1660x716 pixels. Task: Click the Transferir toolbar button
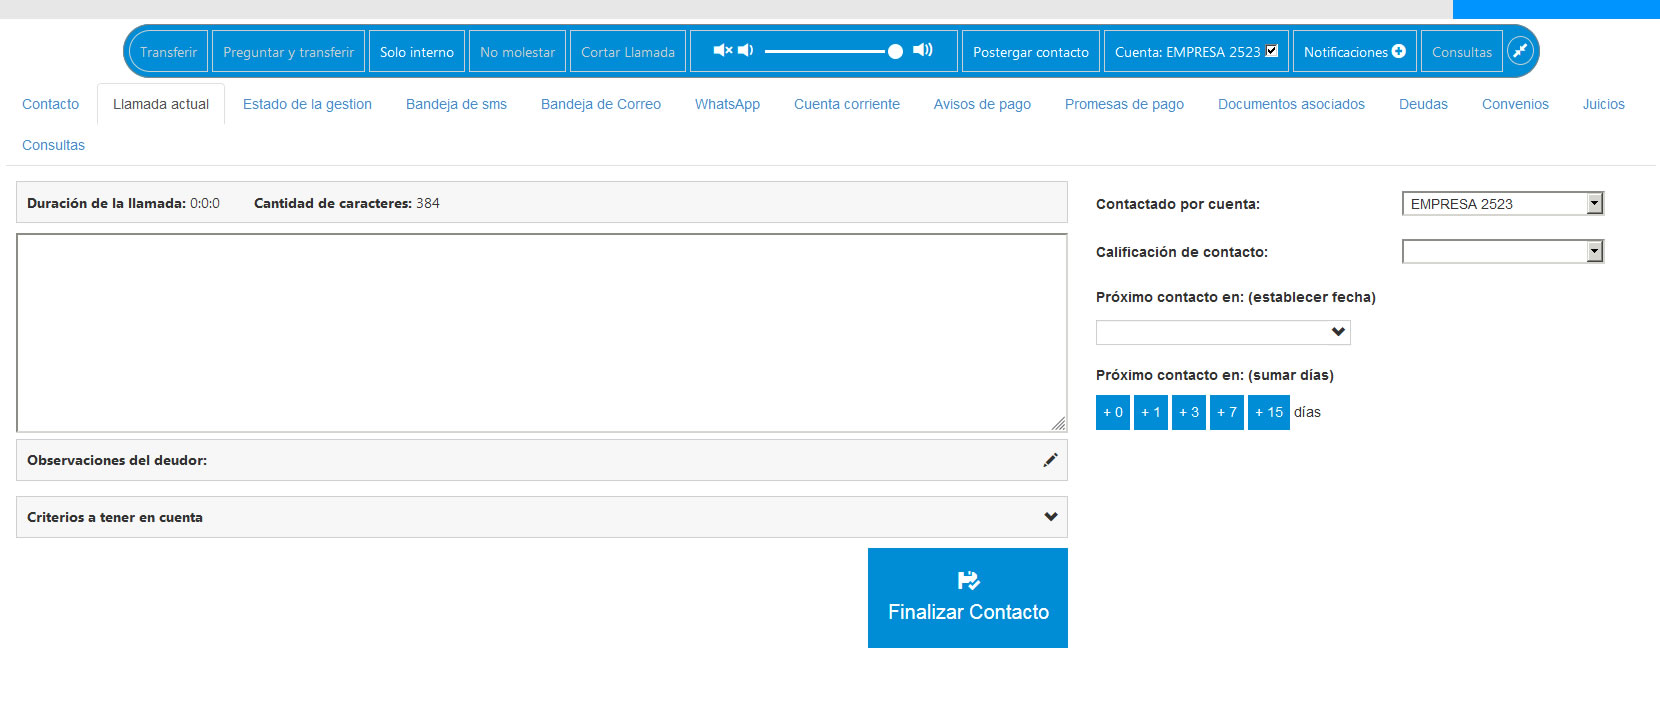[x=168, y=51]
